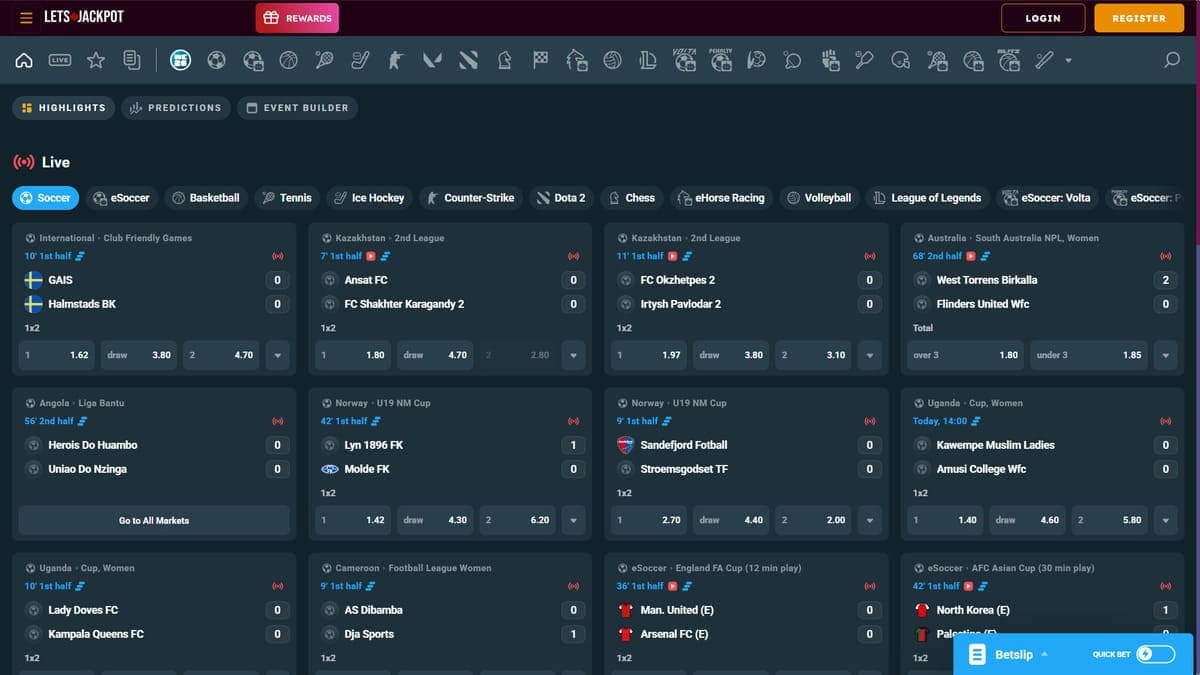Expand more markets for GAIS vs Halmstads
Viewport: 1200px width, 675px height.
[x=277, y=355]
